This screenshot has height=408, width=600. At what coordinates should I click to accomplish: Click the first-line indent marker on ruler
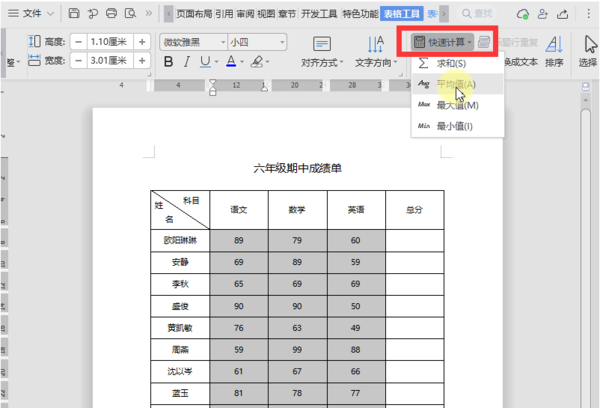coord(213,82)
